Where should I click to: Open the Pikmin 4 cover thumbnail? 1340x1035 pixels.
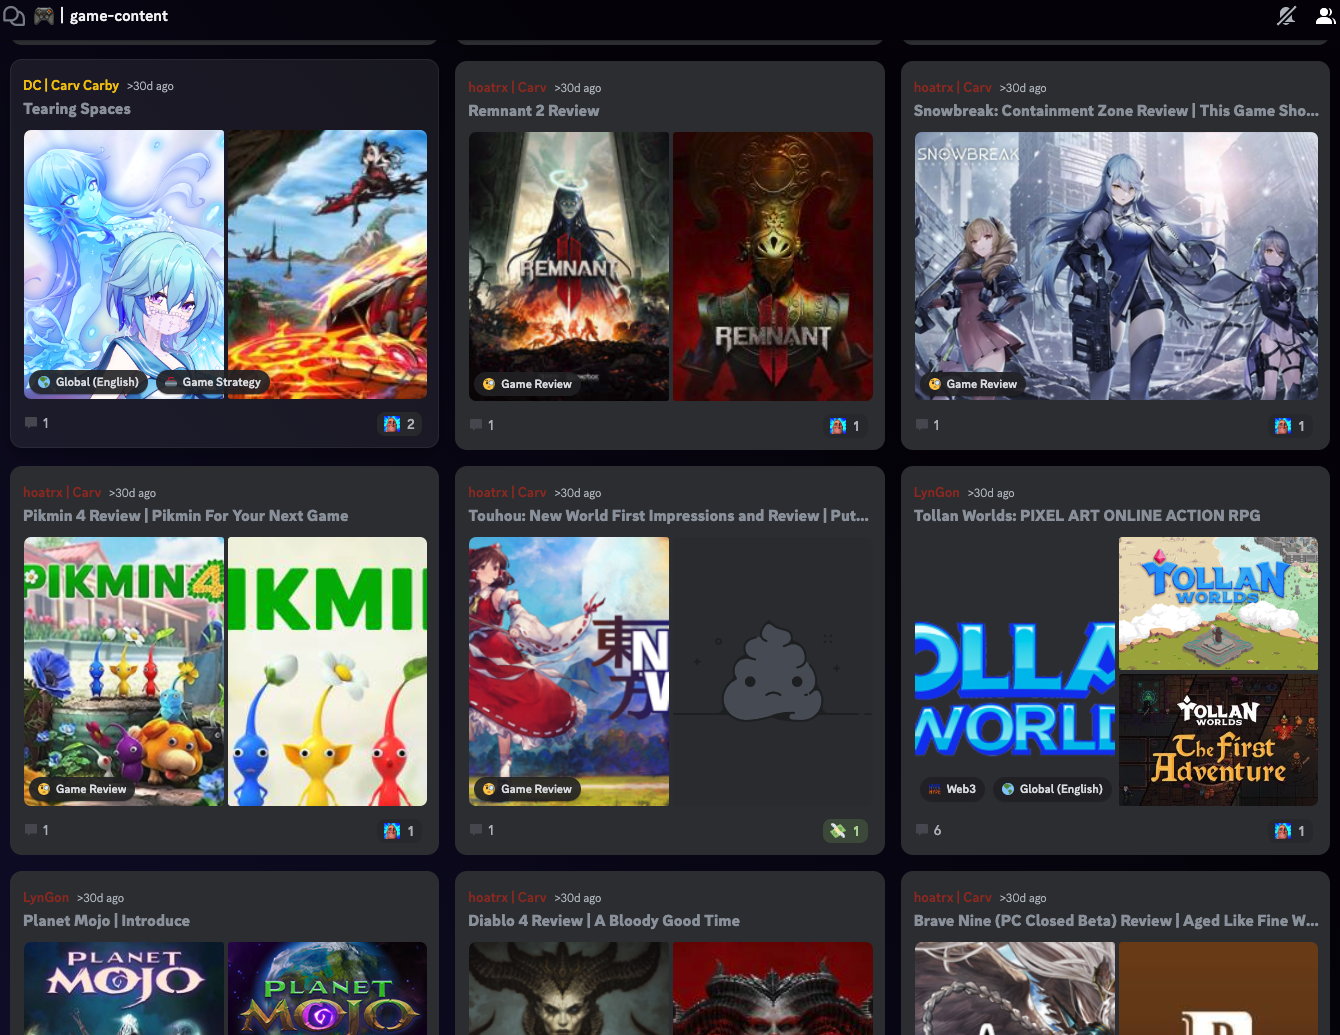click(123, 671)
